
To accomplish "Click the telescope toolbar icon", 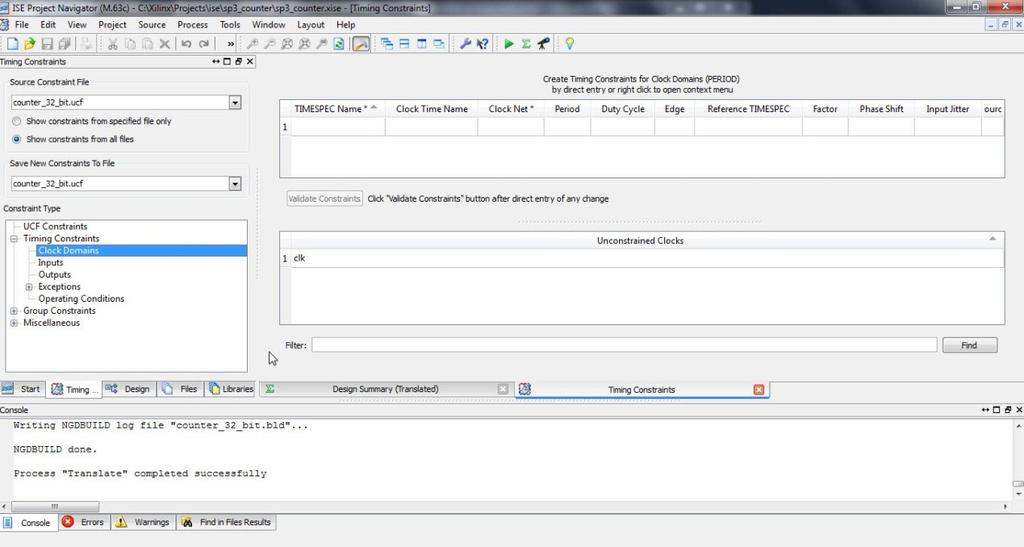I will click(543, 44).
